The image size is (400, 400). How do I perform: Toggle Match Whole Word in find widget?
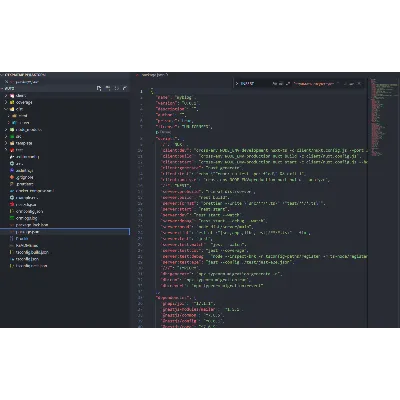pyautogui.click(x=281, y=84)
